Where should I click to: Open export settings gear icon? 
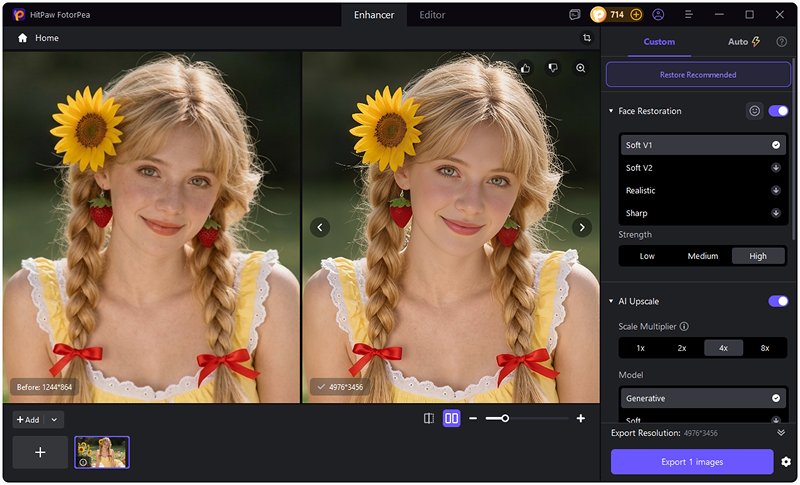(786, 462)
